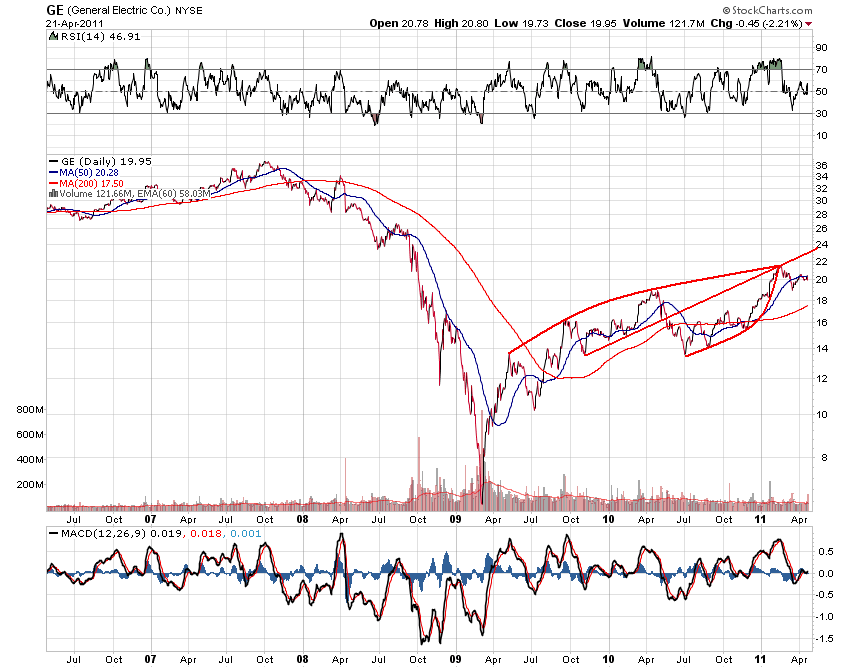Screen dimensions: 850x668
Task: Click the red down-triangle next to Chg
Action: point(809,24)
